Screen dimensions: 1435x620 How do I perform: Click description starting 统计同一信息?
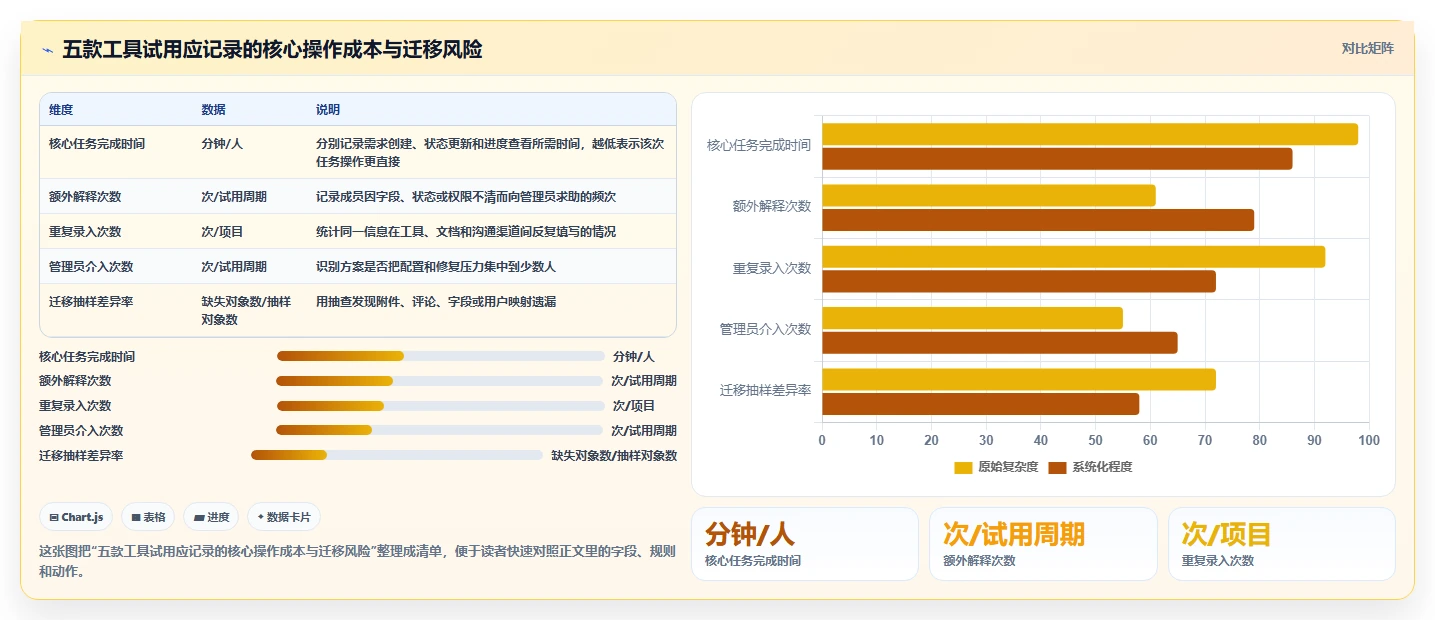tap(466, 231)
